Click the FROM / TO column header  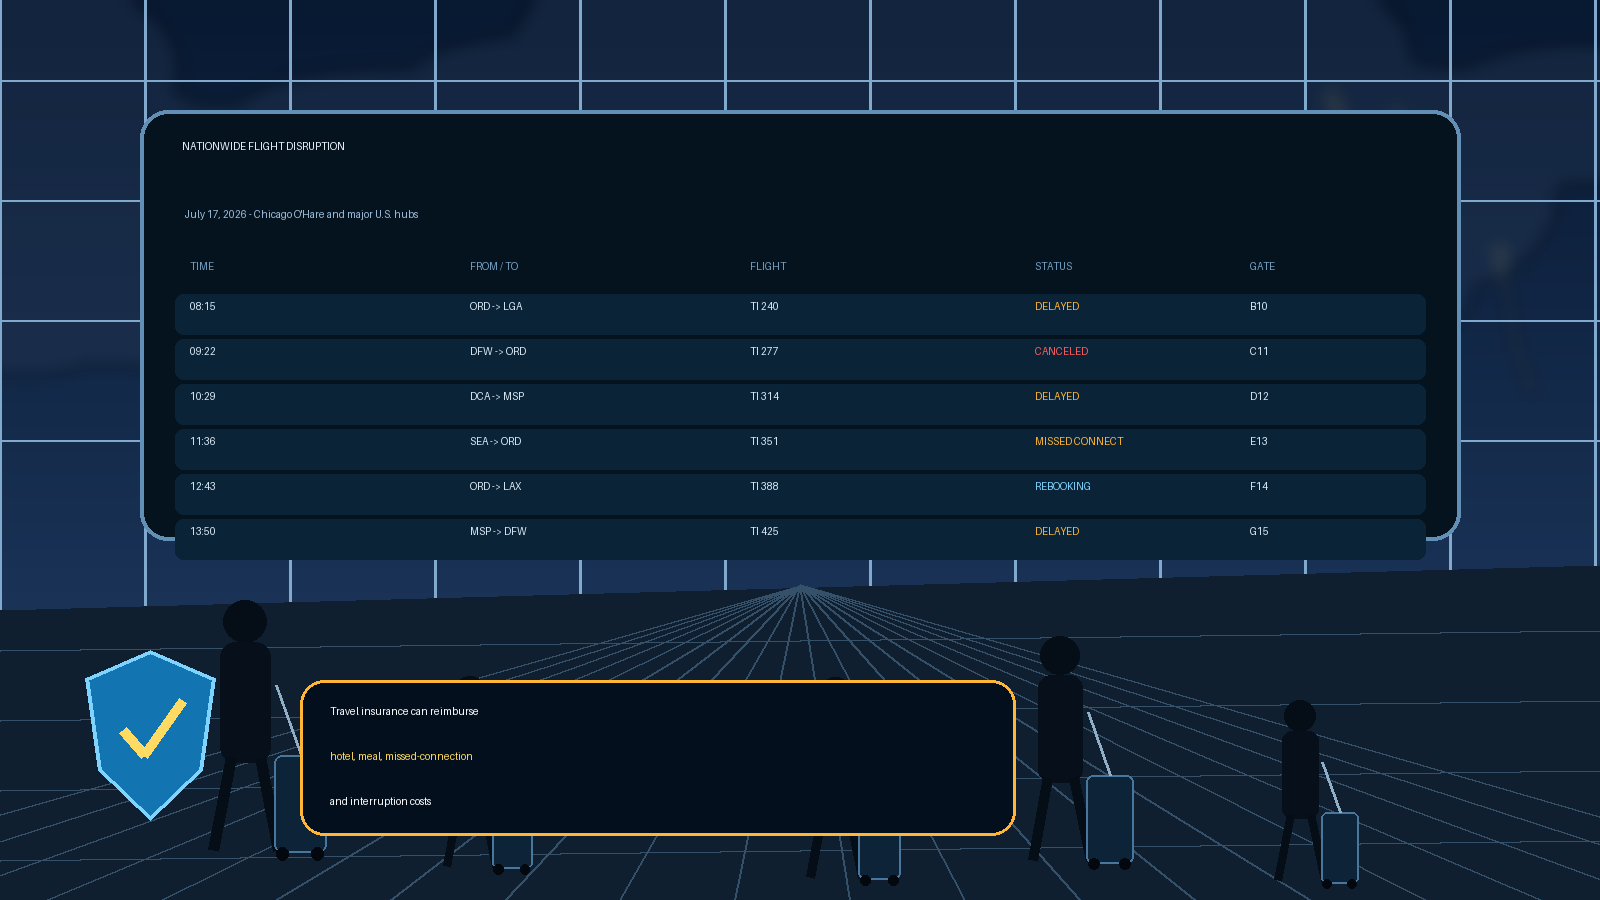[494, 267]
